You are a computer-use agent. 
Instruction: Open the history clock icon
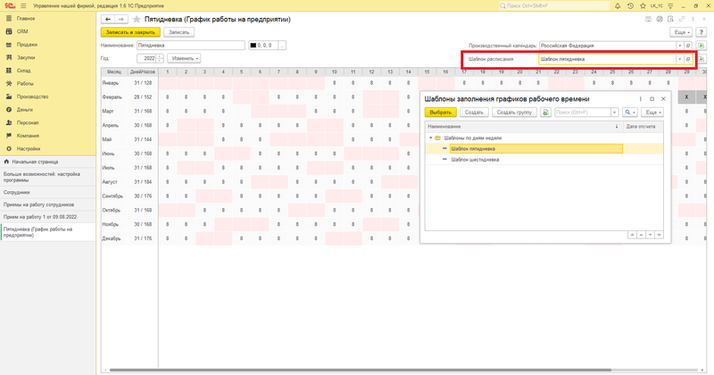point(630,6)
